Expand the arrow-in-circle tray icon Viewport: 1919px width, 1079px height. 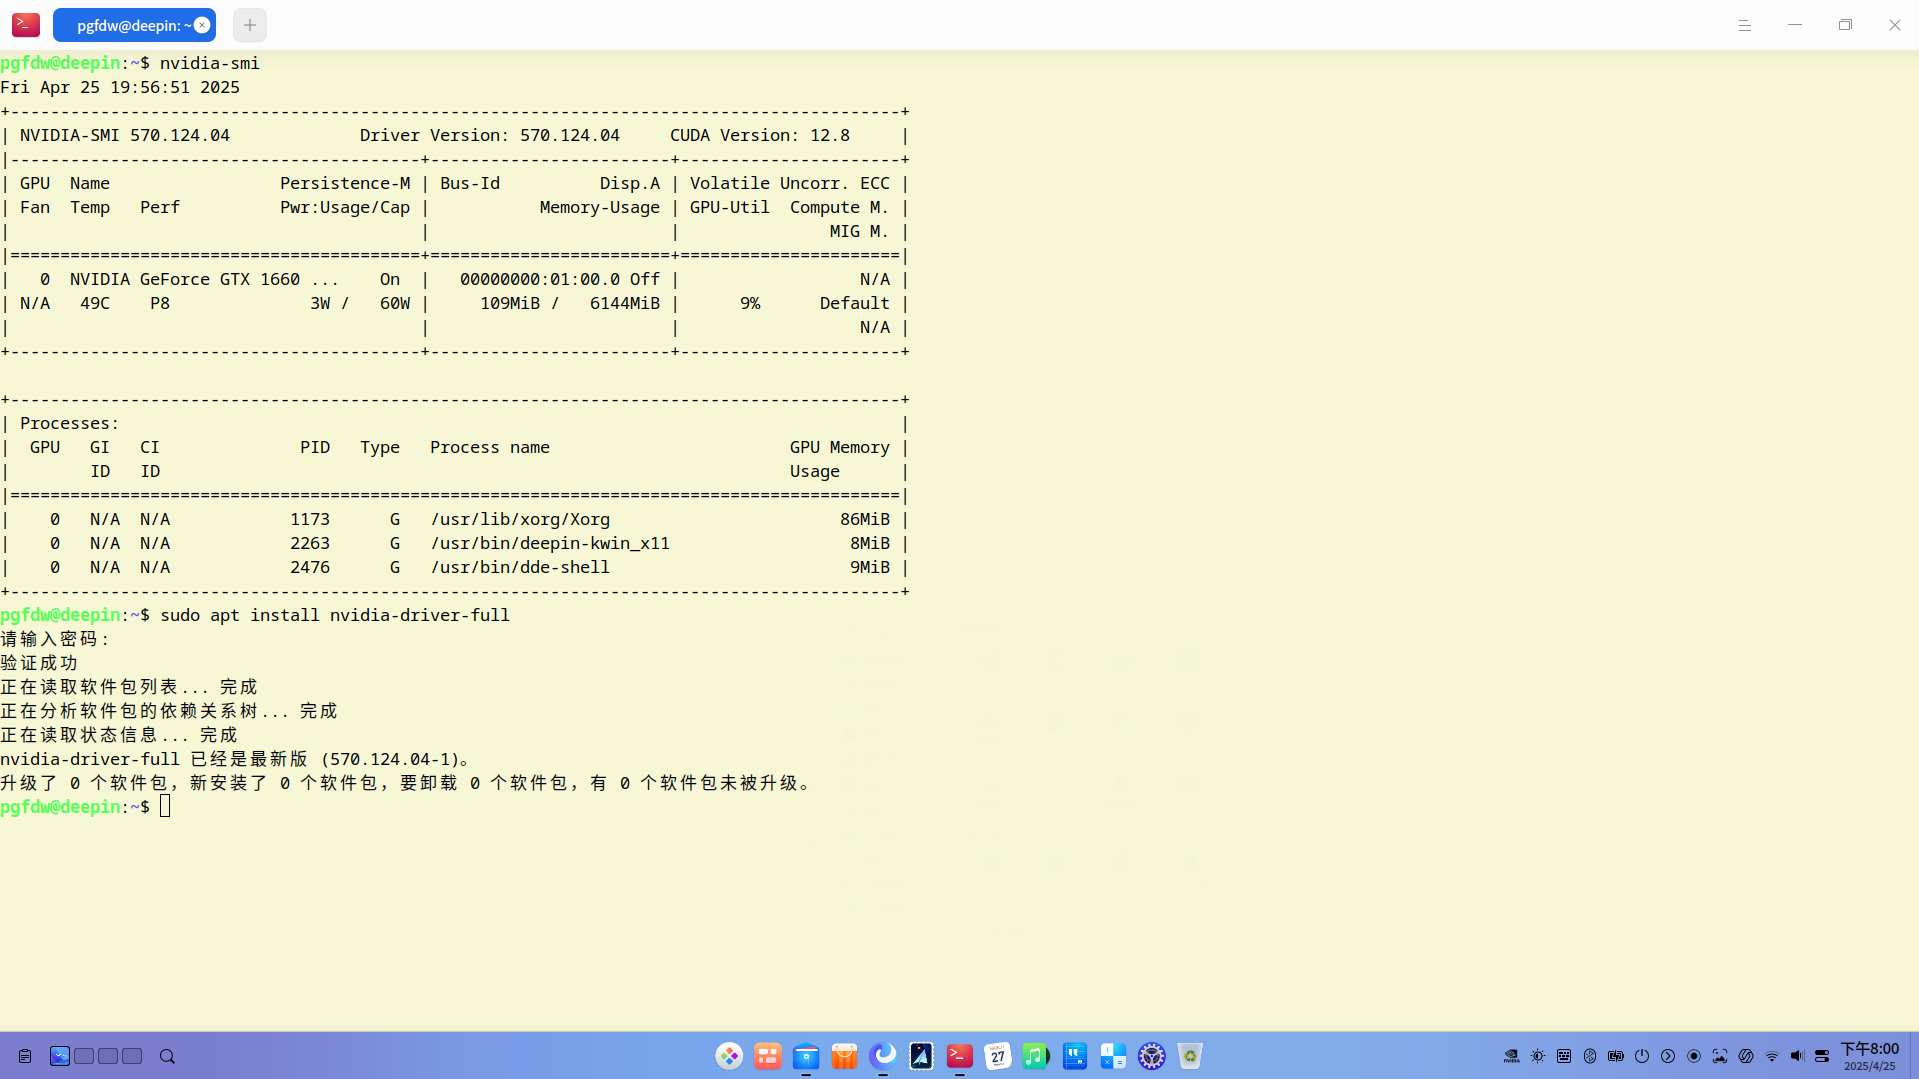(1668, 1056)
